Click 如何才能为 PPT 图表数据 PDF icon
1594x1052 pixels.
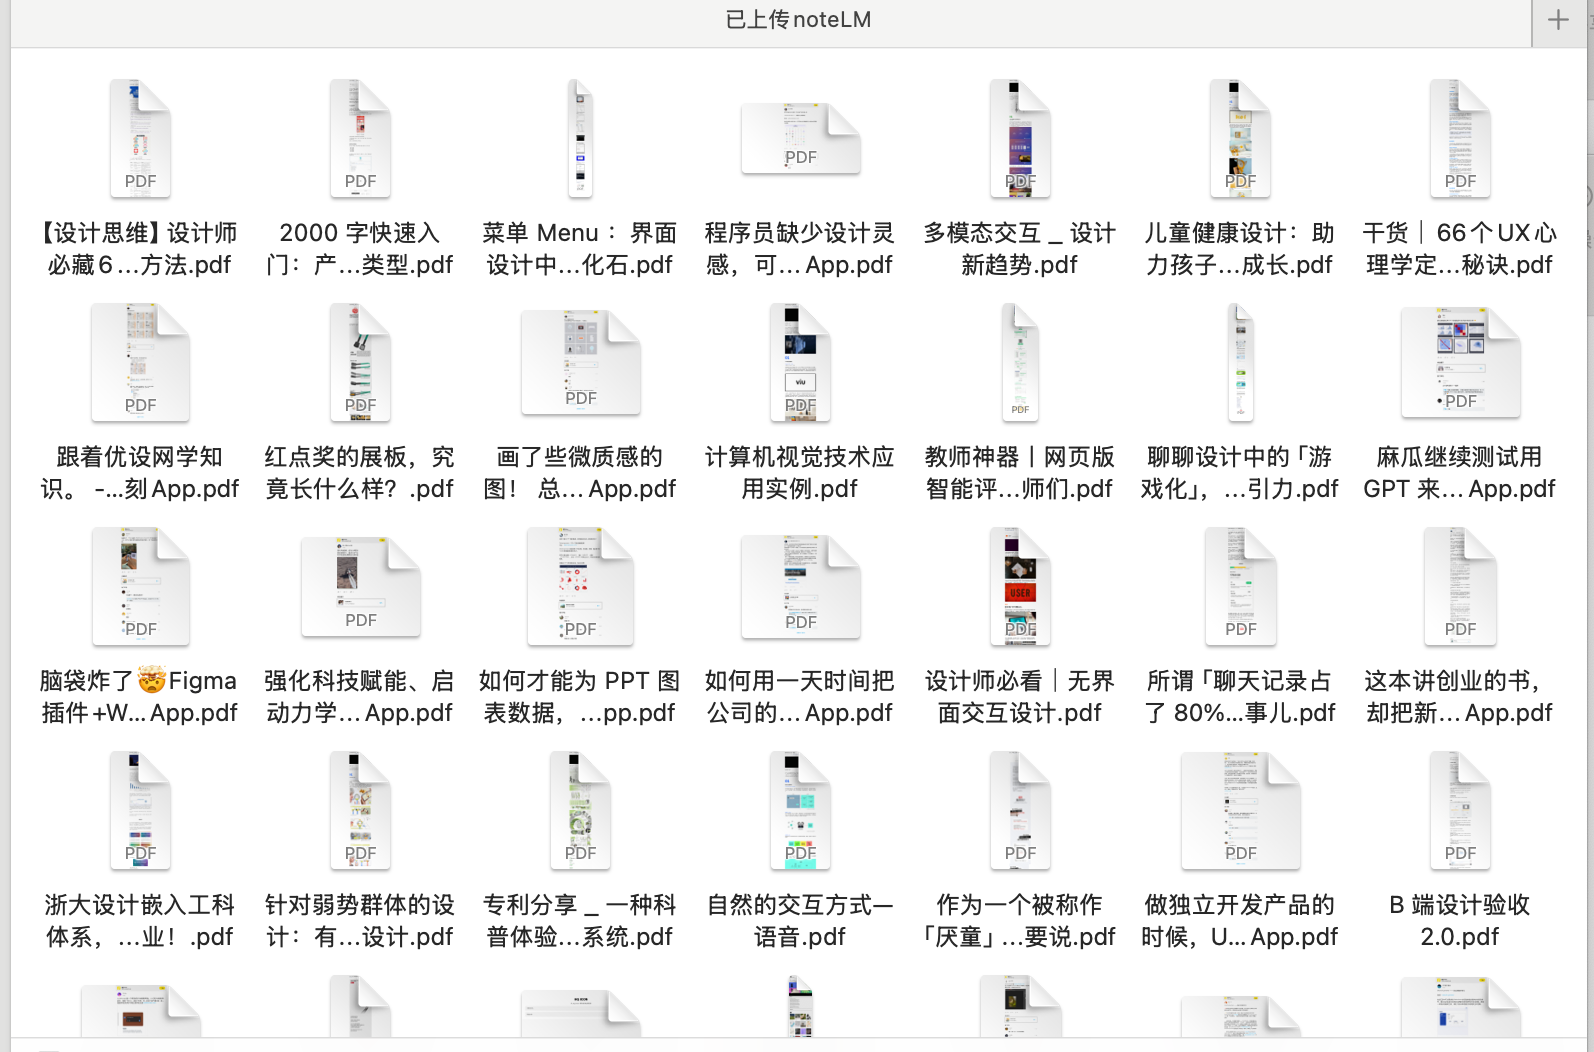(x=580, y=586)
